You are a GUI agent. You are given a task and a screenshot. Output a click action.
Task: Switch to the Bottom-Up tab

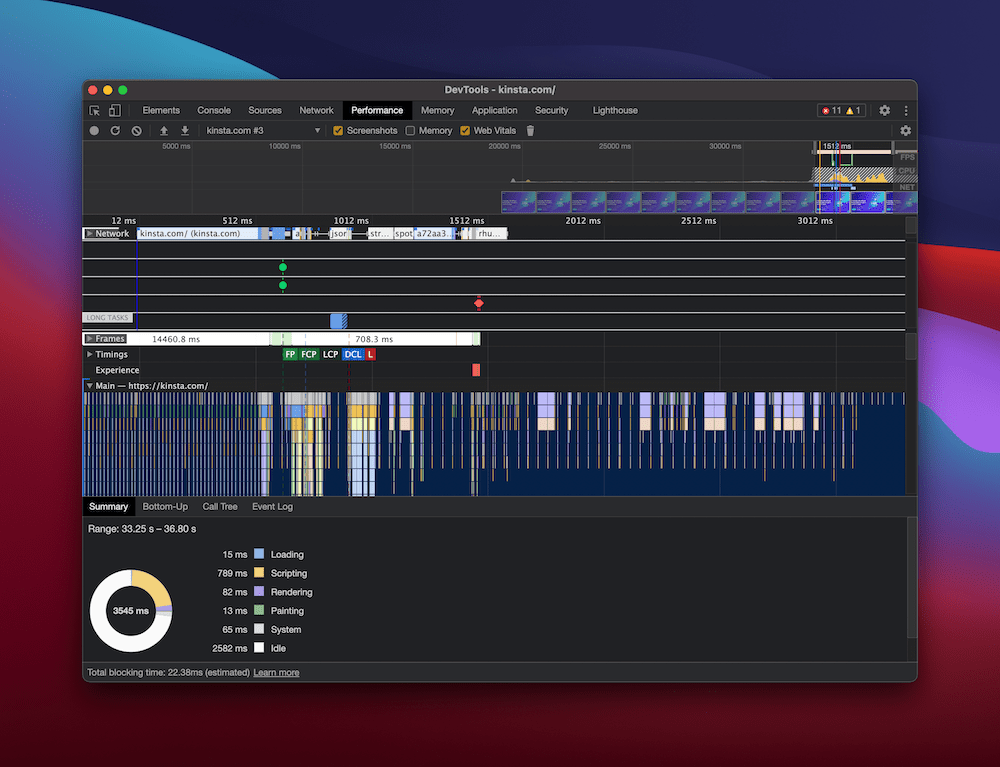164,506
